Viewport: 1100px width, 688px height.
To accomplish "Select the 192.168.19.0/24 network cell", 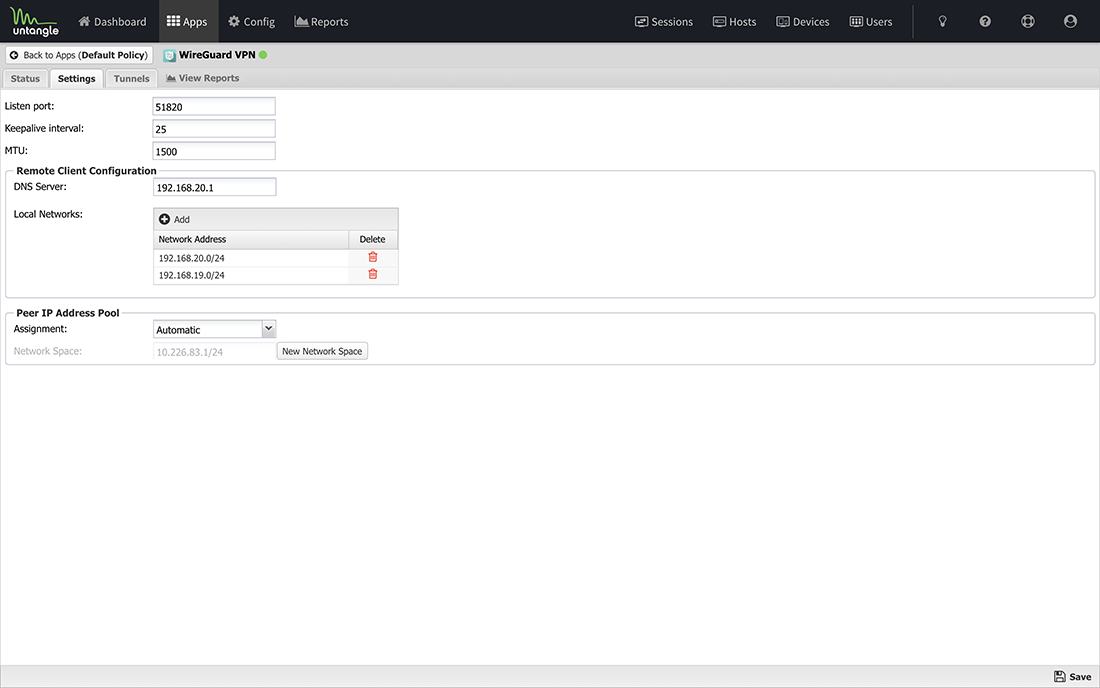I will click(x=251, y=276).
